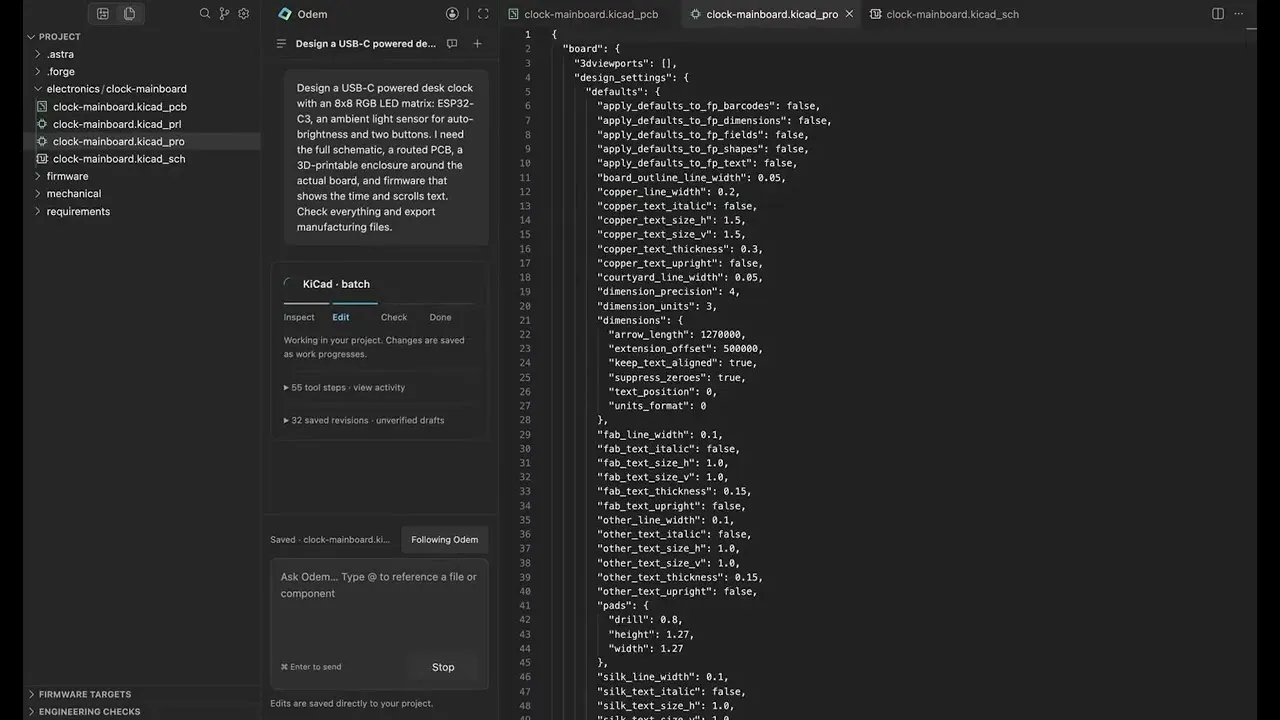This screenshot has height=720, width=1280.
Task: Open the settings gear icon
Action: point(243,14)
